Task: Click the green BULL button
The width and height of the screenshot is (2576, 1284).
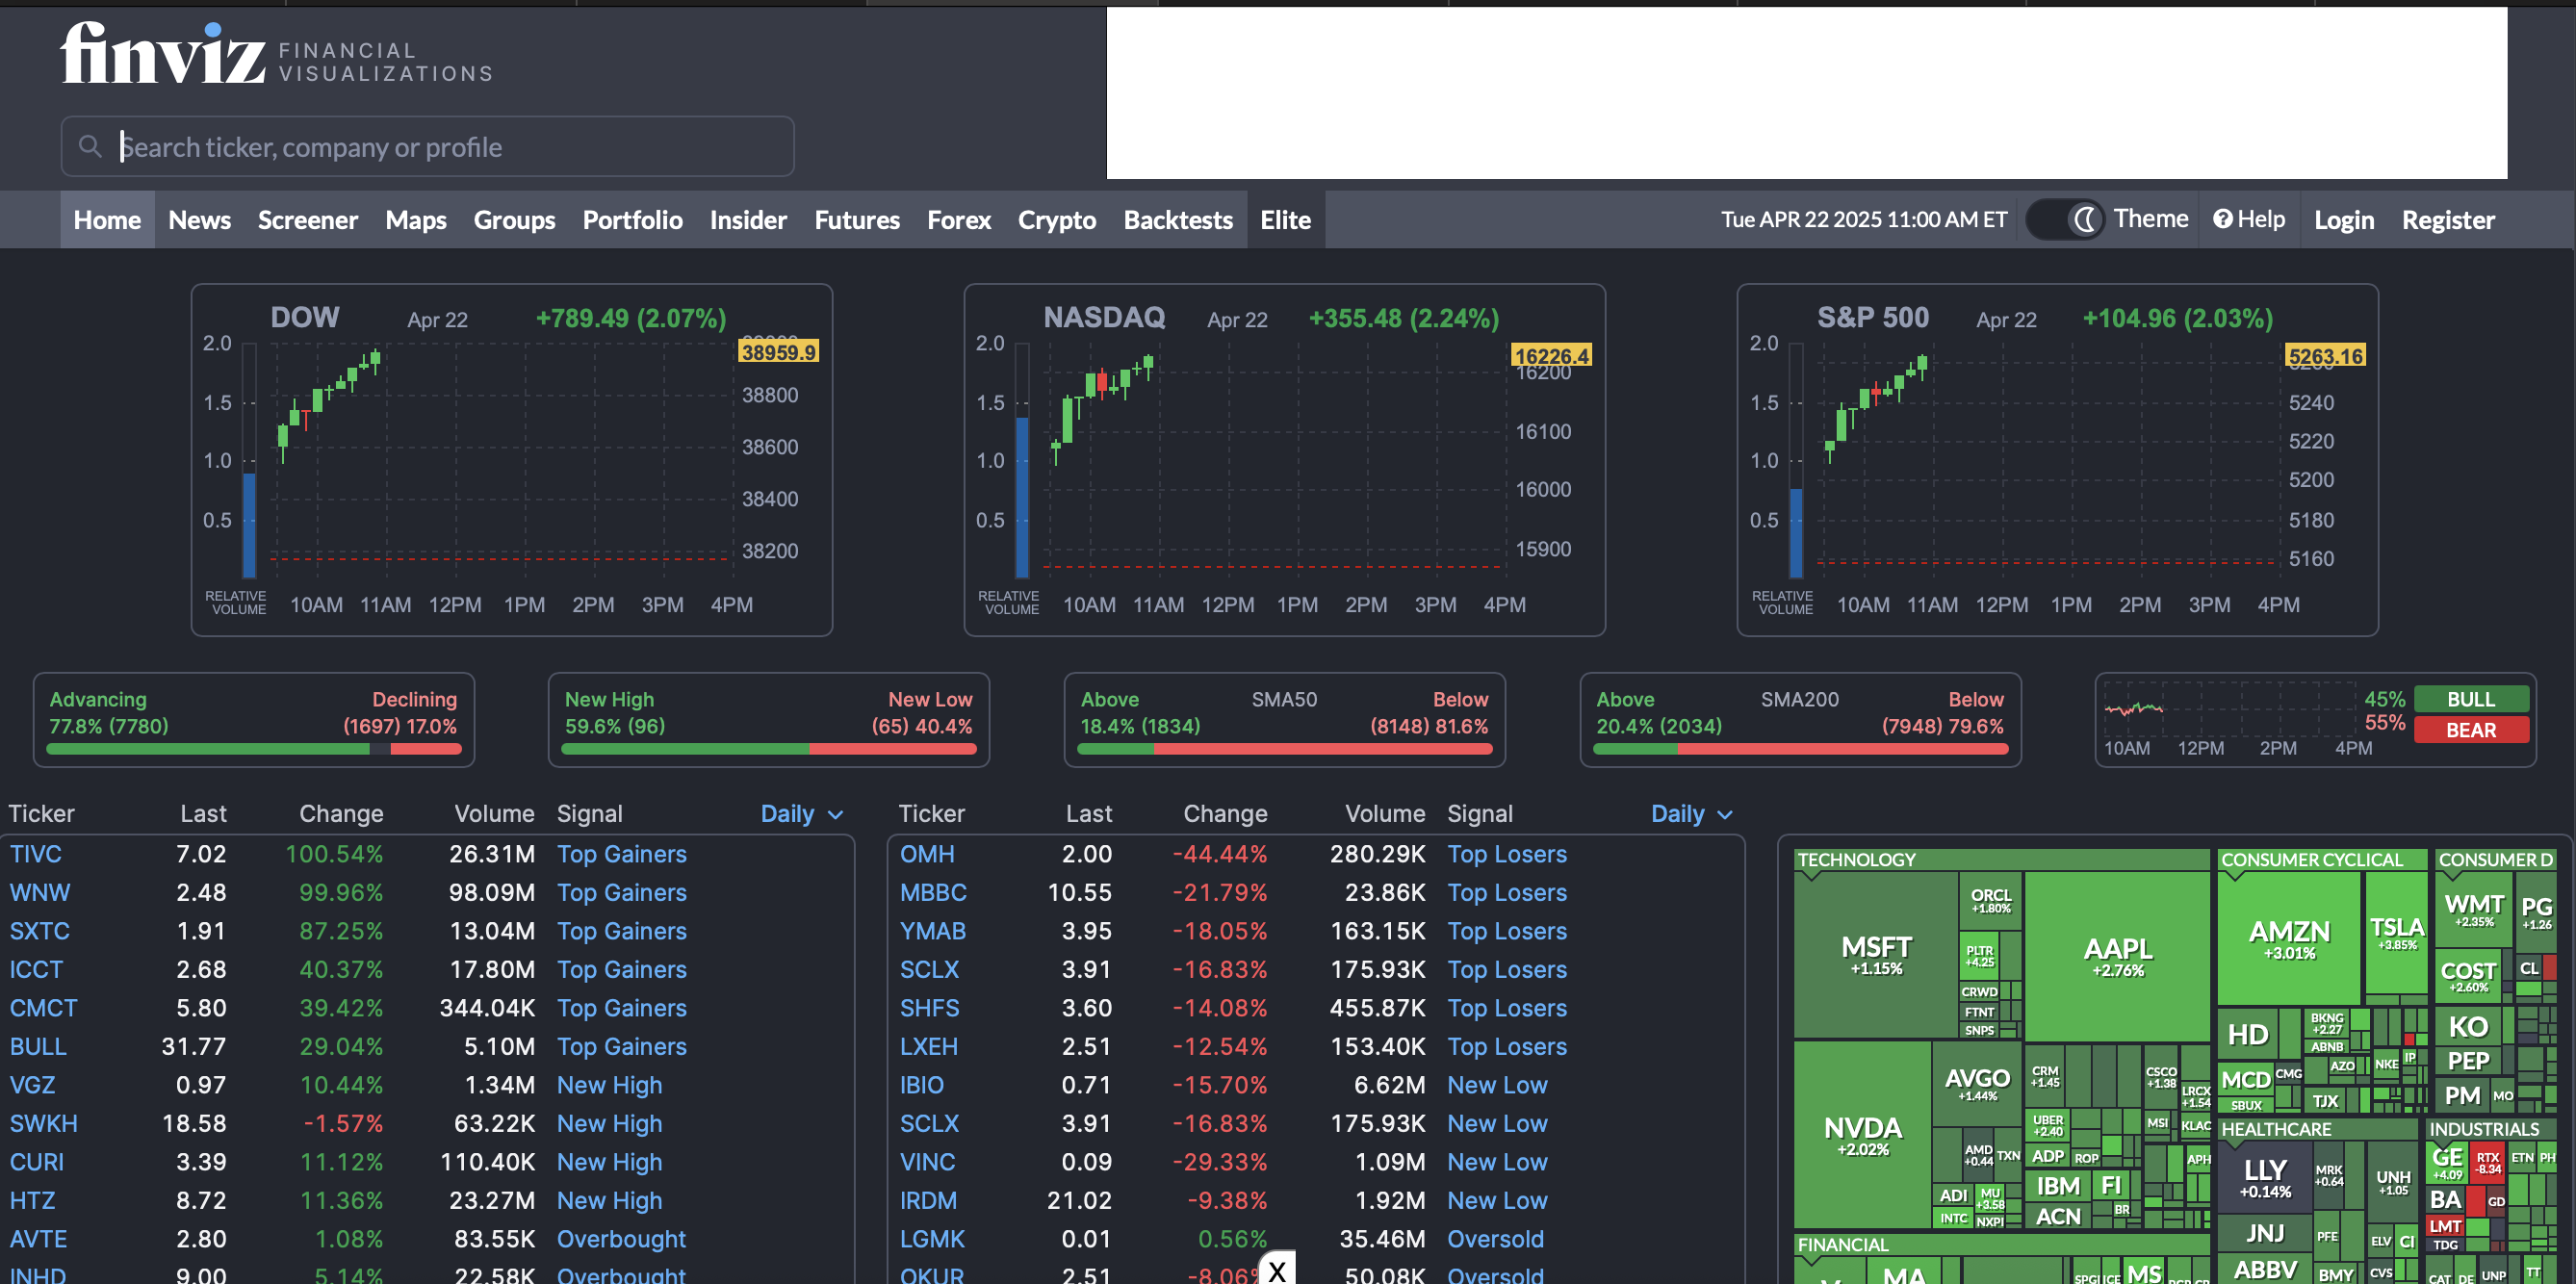Action: 2470,699
